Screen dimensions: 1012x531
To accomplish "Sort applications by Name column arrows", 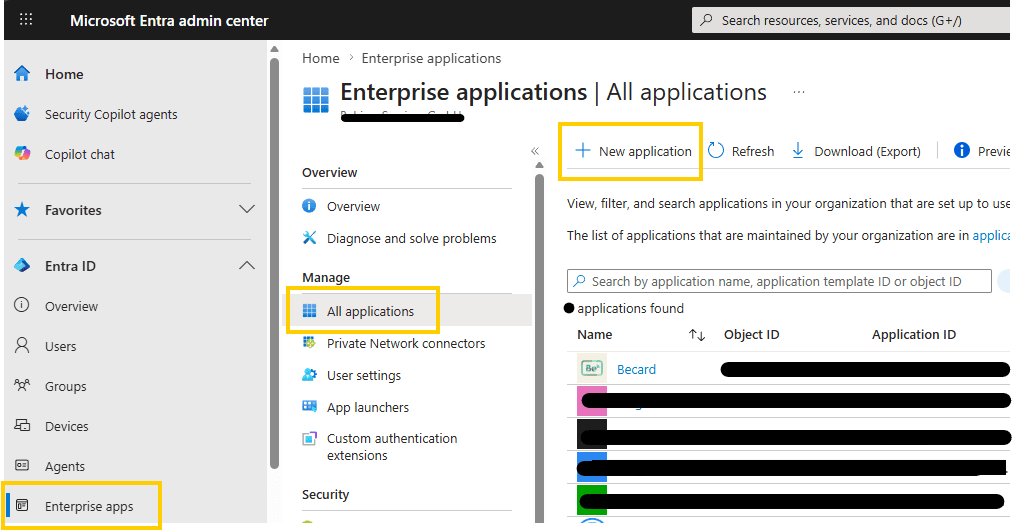I will click(x=696, y=335).
